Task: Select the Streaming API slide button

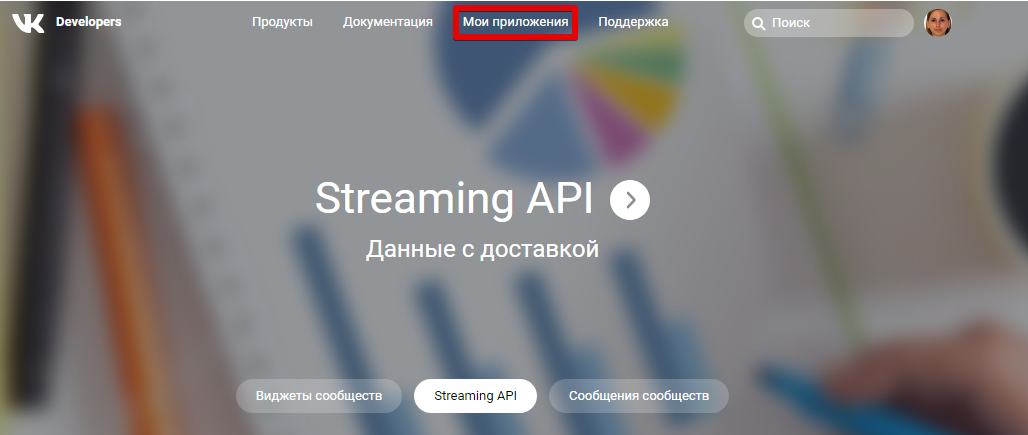Action: [x=475, y=396]
